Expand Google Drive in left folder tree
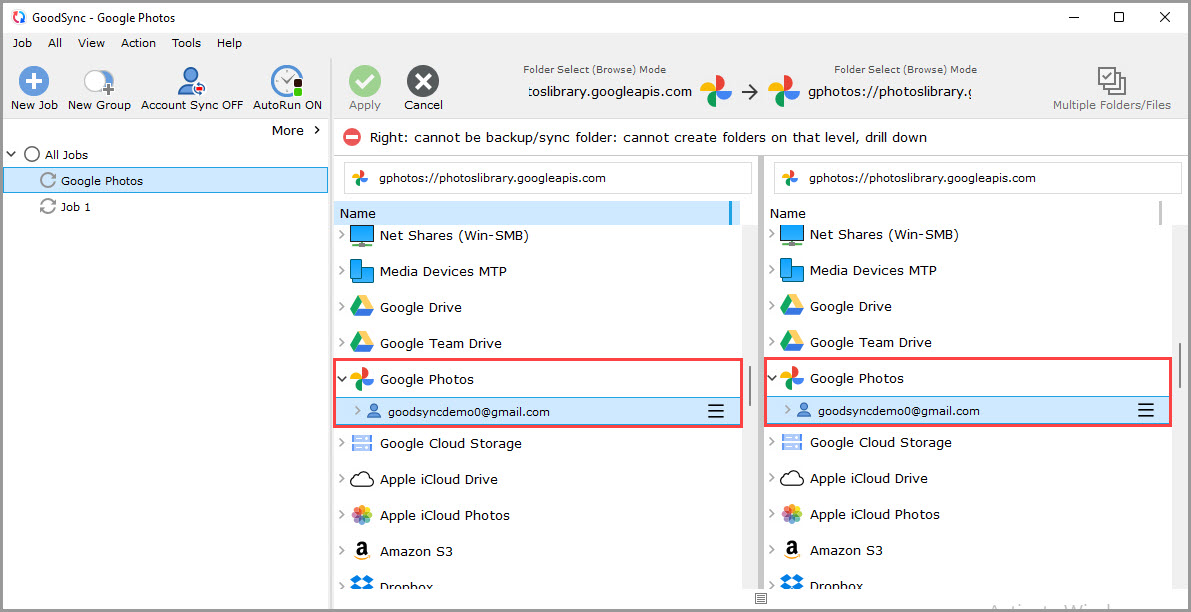Image resolution: width=1191 pixels, height=612 pixels. pyautogui.click(x=342, y=306)
